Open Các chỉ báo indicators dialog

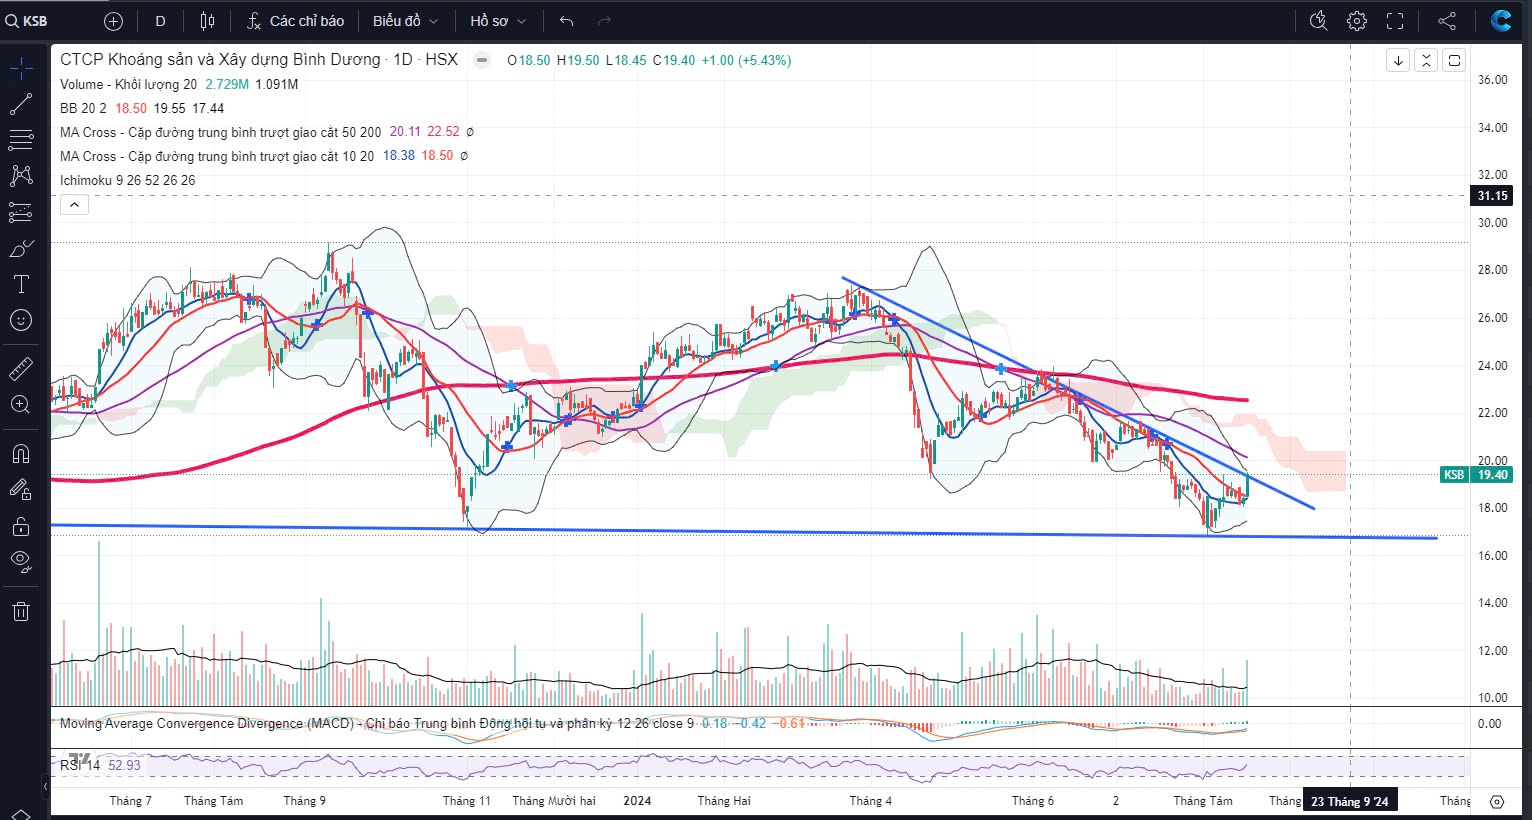296,21
